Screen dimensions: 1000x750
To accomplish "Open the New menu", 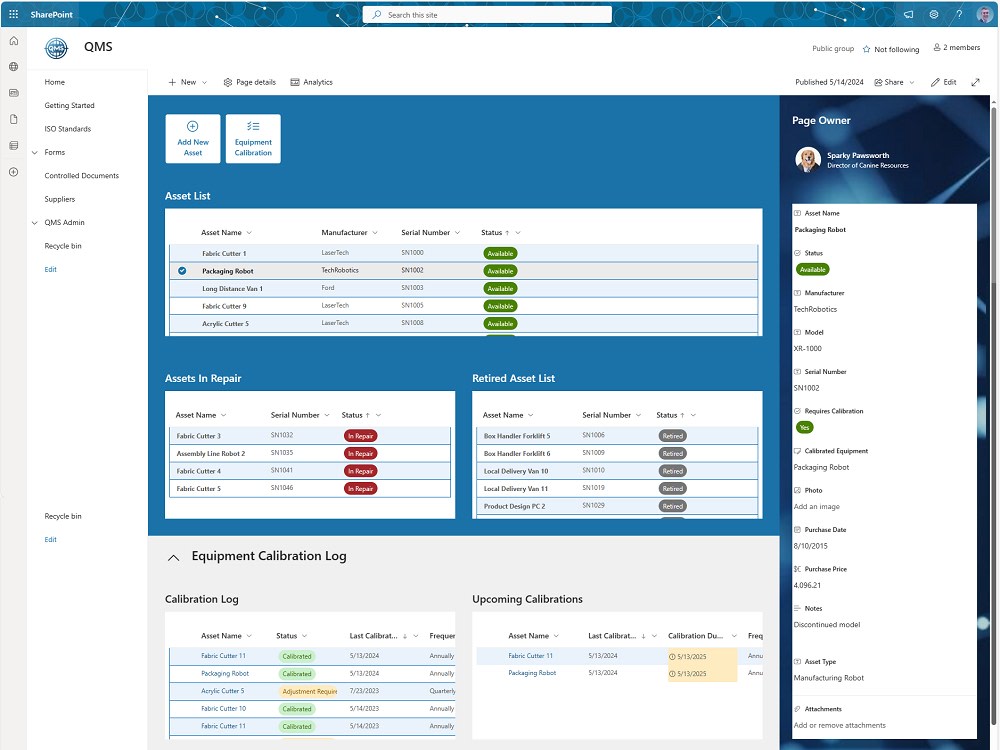I will click(x=186, y=82).
